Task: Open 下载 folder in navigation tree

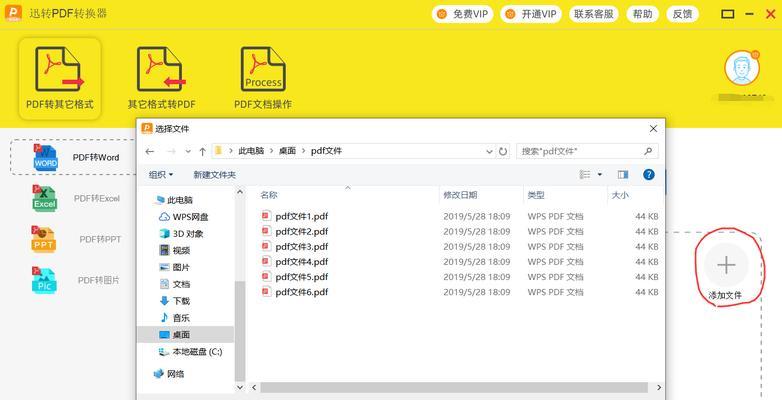Action: [175, 301]
